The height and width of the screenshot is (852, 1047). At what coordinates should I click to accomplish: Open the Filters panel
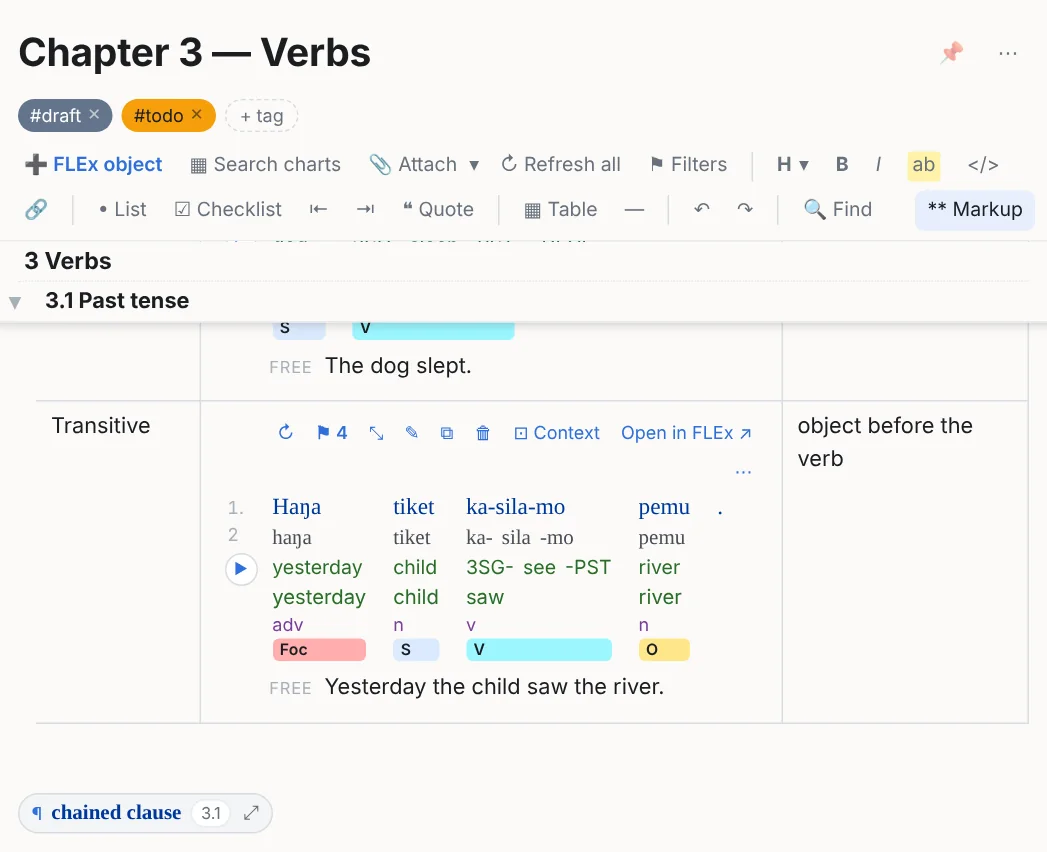tap(688, 164)
